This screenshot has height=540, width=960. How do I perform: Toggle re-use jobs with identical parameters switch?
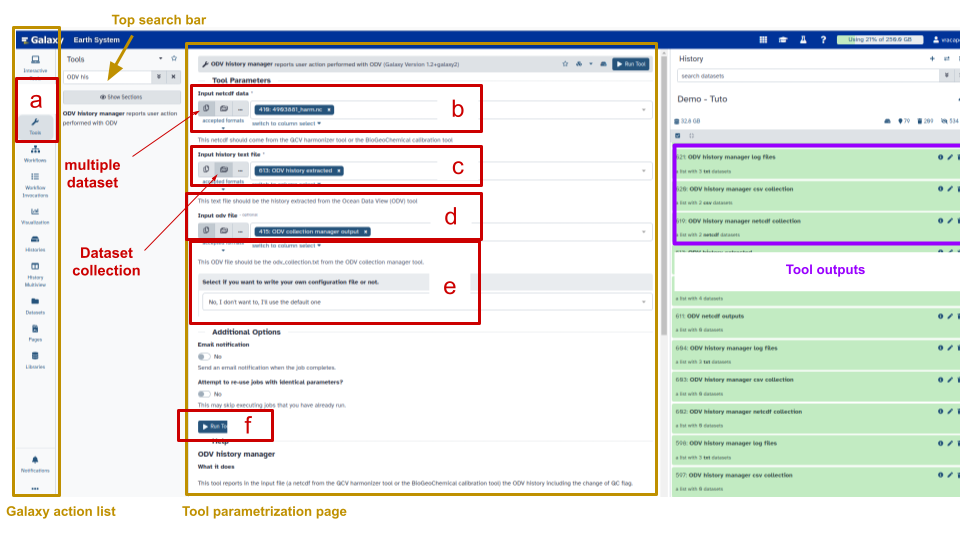(x=205, y=394)
